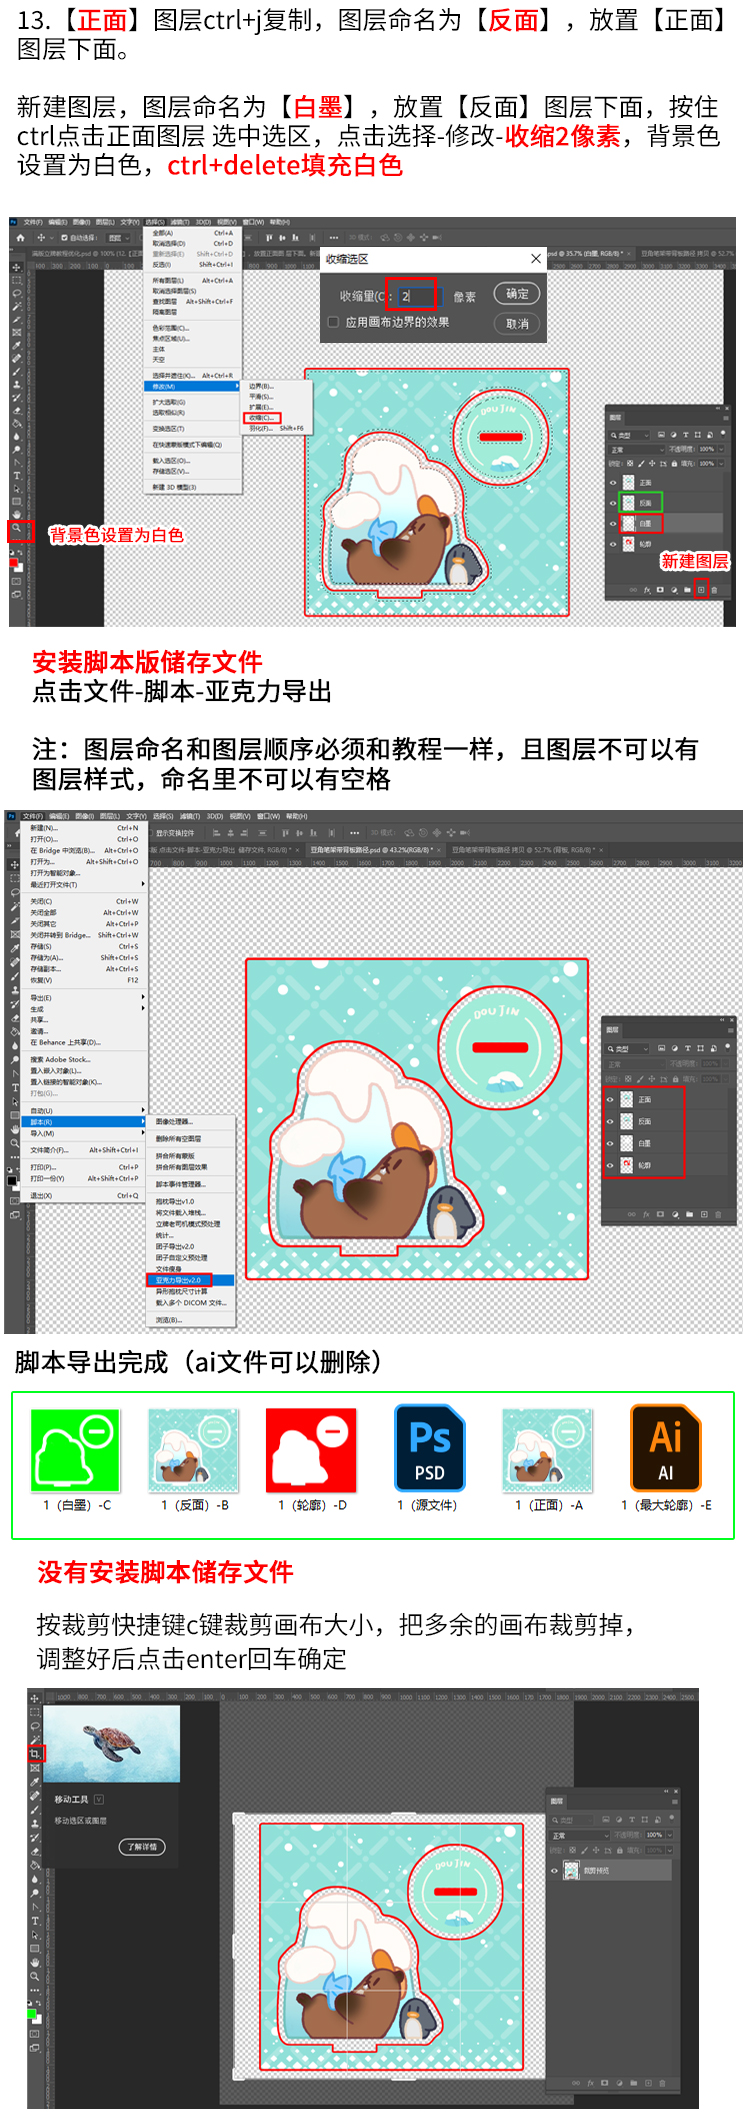Expand 导出(E) submenu in File menu
This screenshot has height=2125, width=743.
(x=85, y=998)
